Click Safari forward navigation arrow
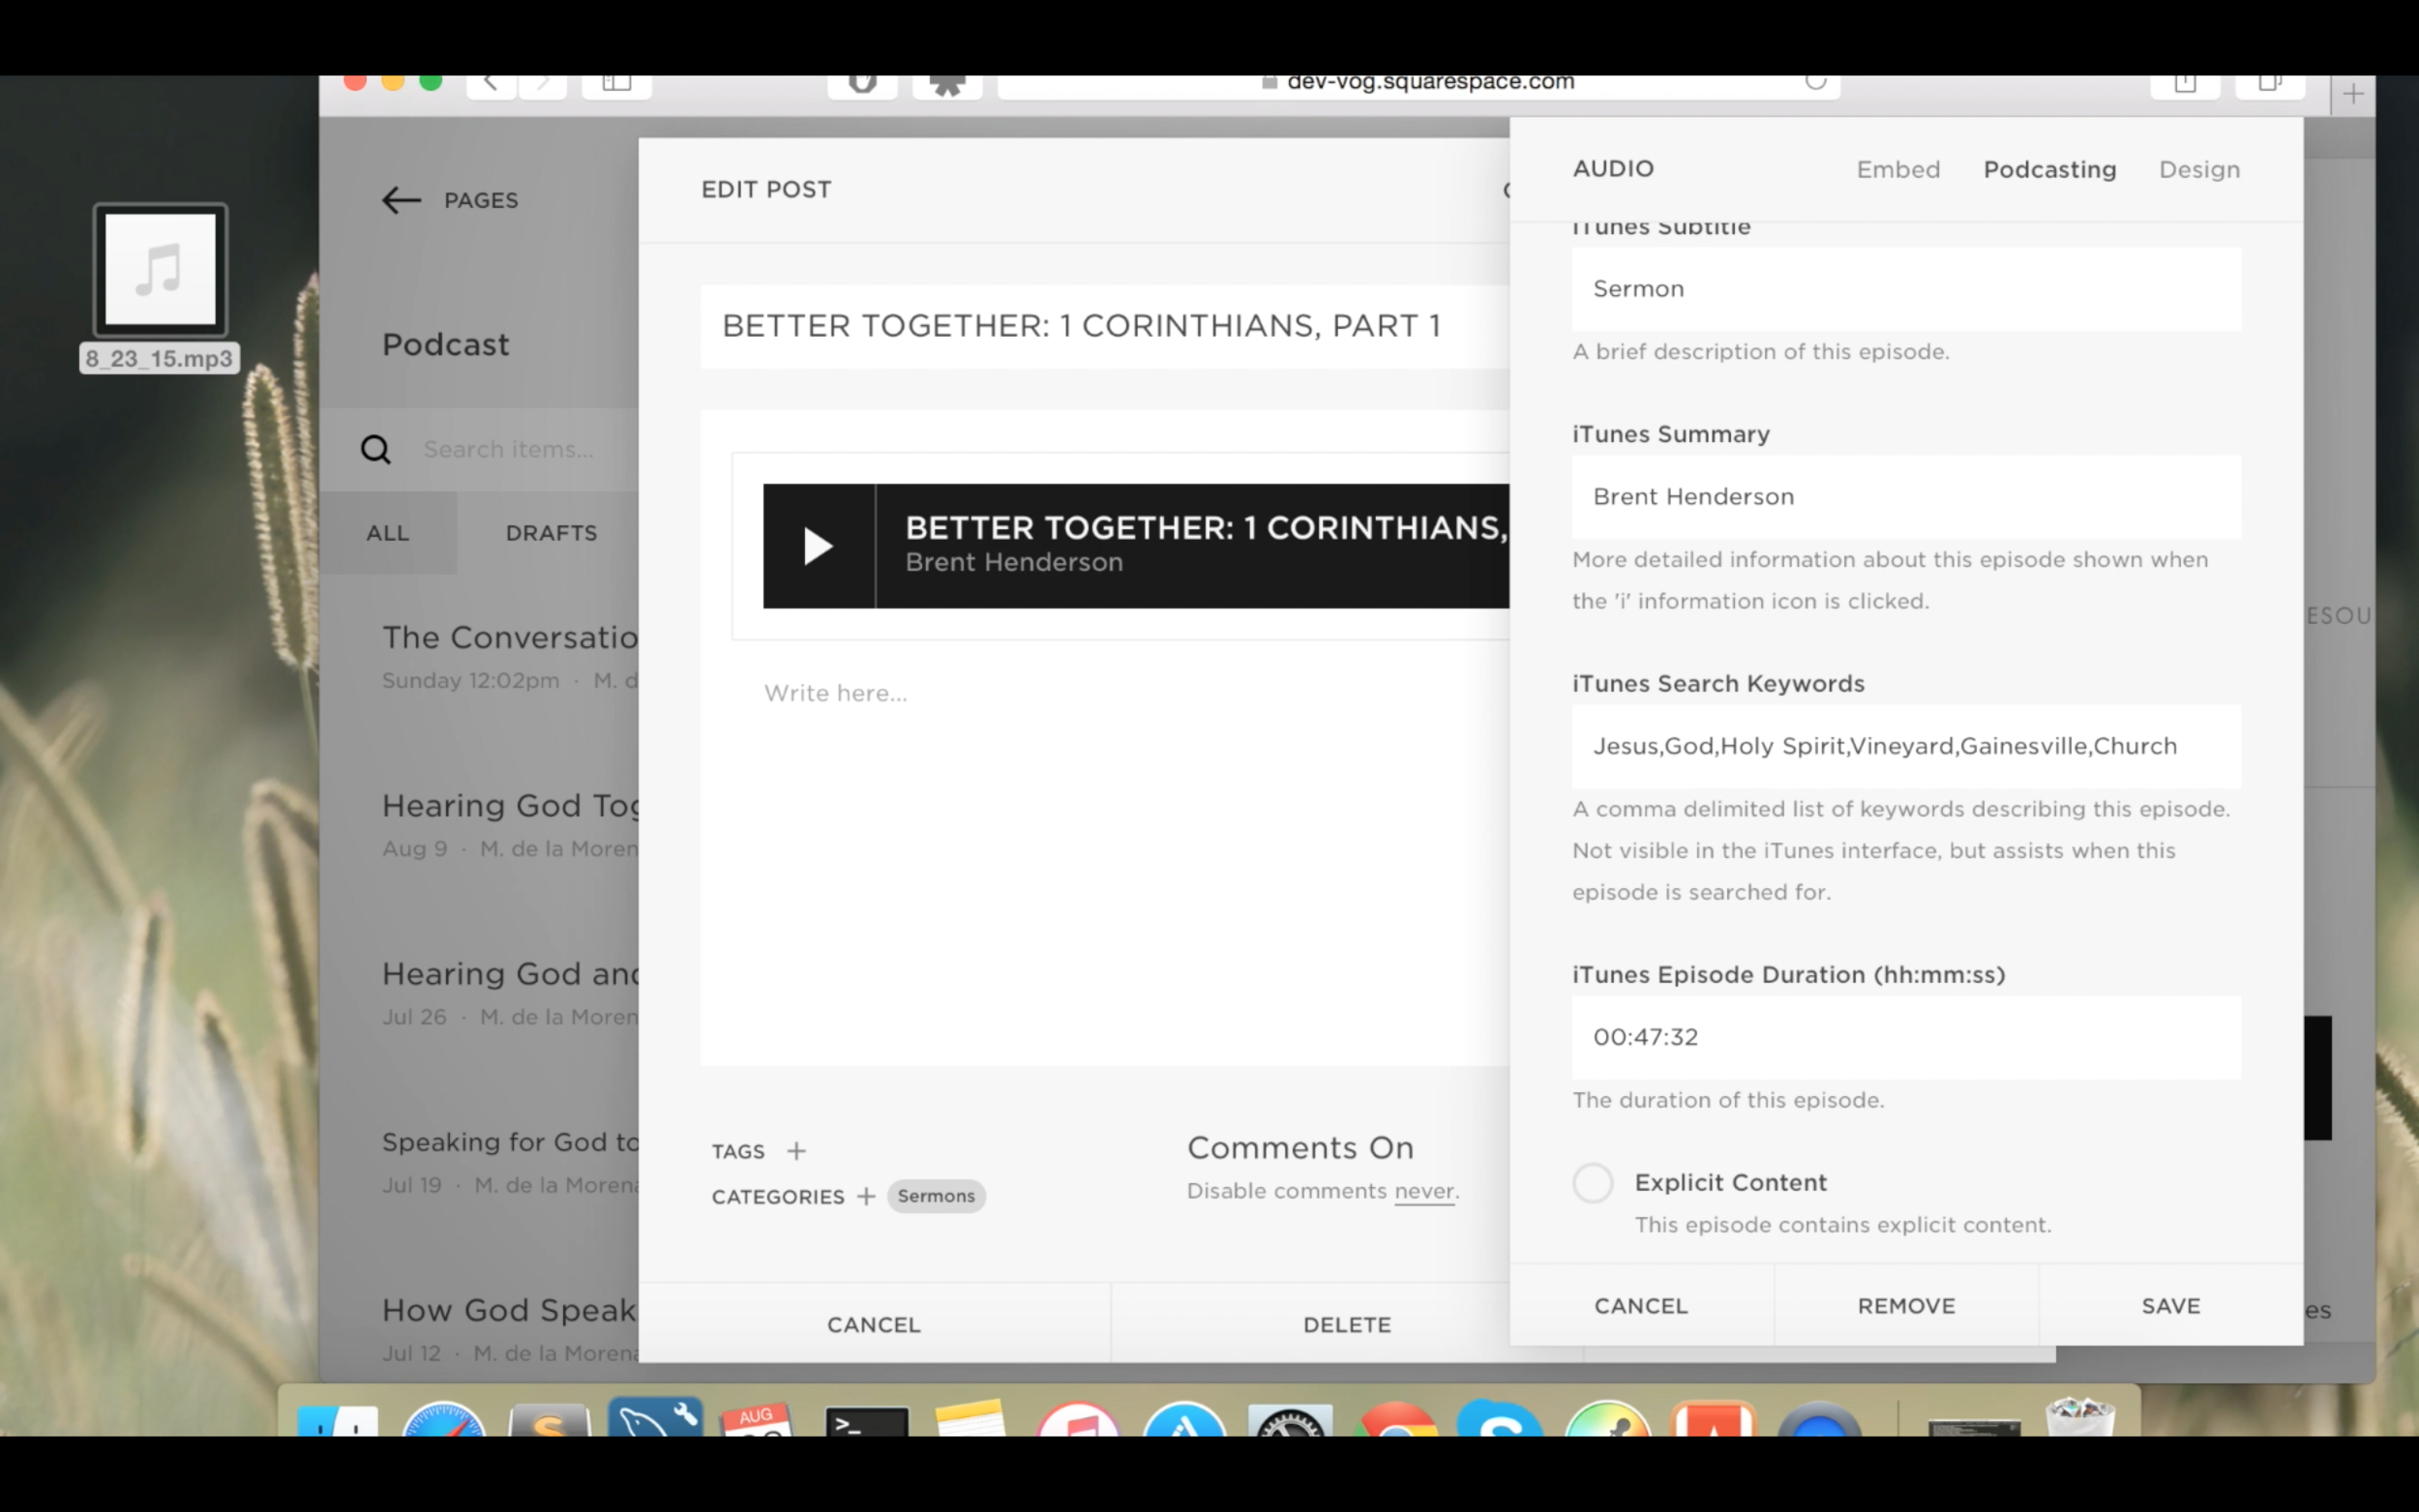The width and height of the screenshot is (2419, 1512). tap(543, 84)
